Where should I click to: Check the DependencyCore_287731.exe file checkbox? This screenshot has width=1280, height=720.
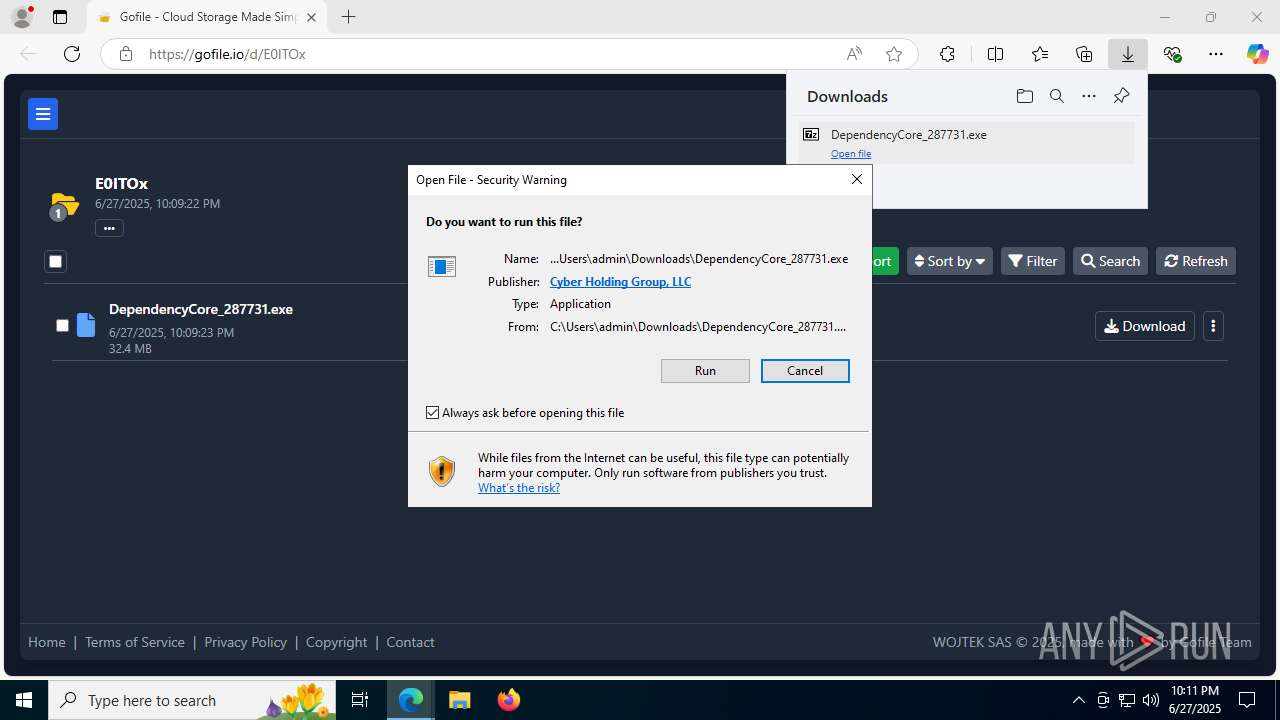pos(62,325)
